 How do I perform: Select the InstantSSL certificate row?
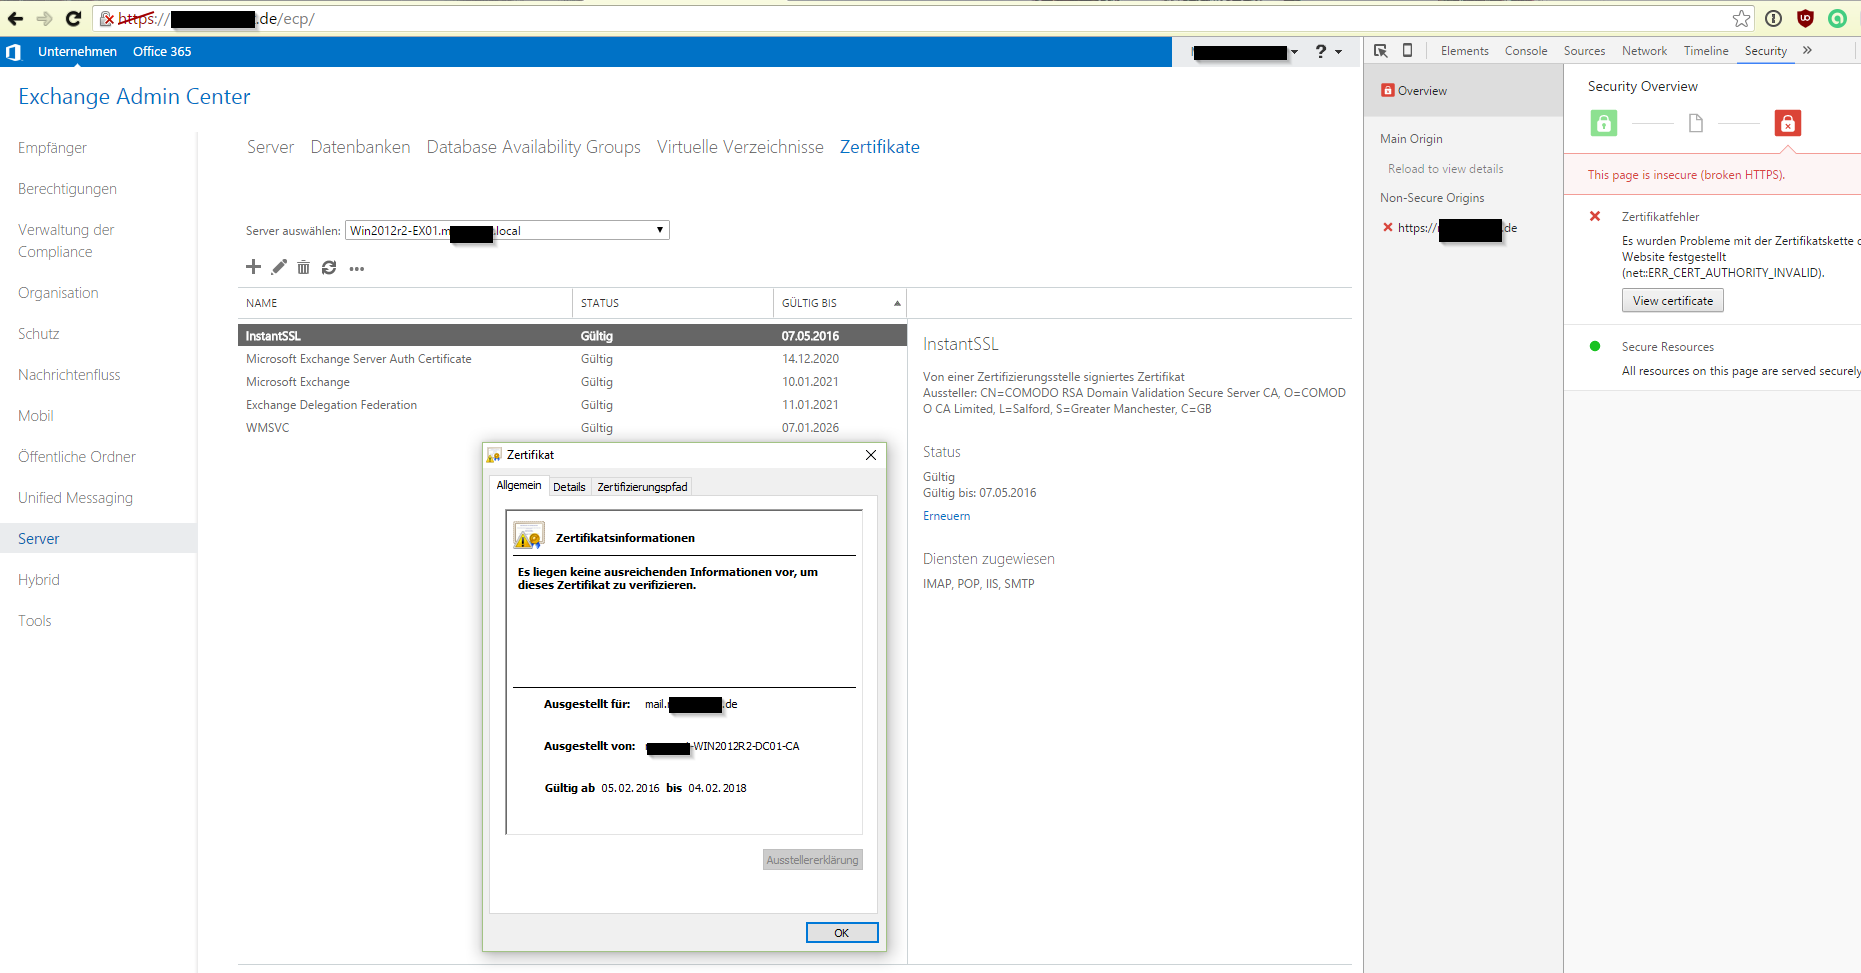pos(572,336)
